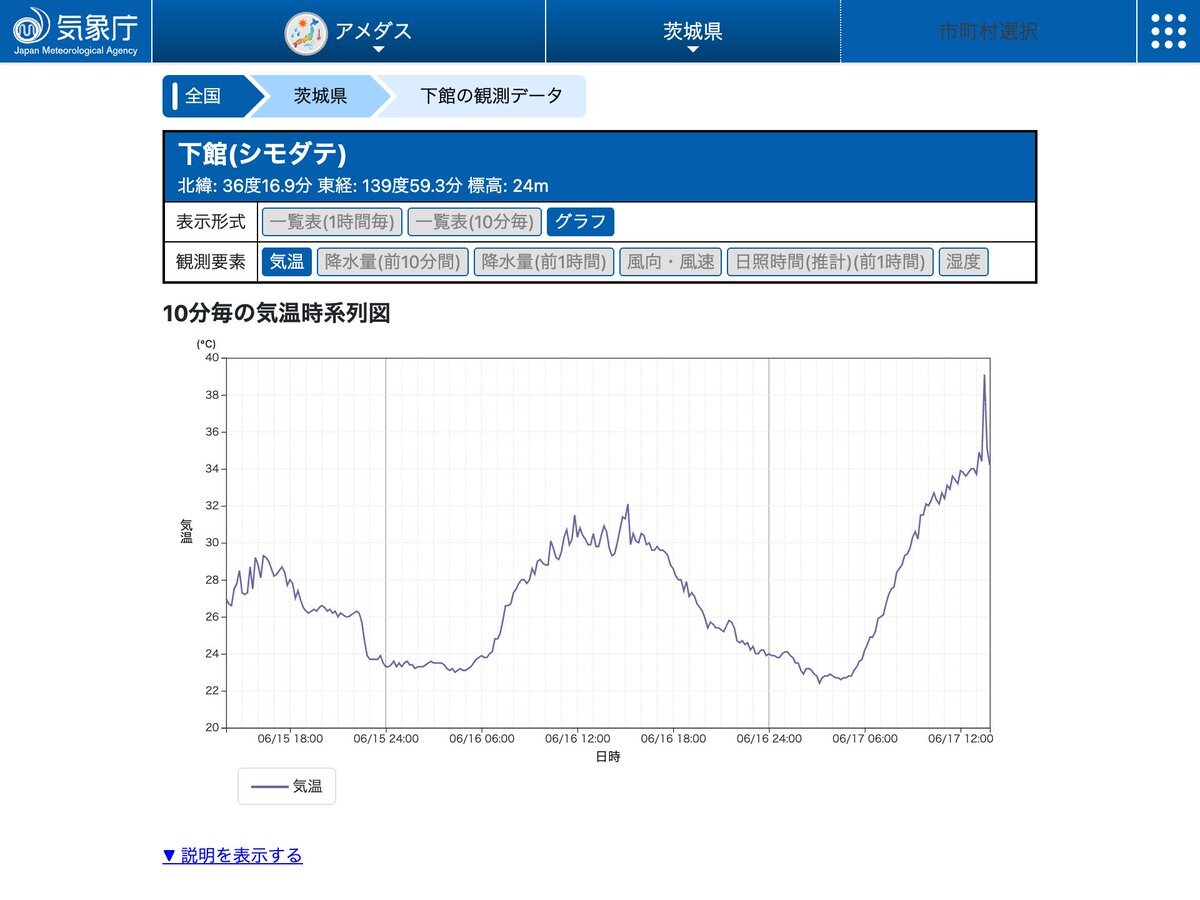The width and height of the screenshot is (1200, 900).
Task: Open the nine-dot grid menu
Action: click(x=1168, y=31)
